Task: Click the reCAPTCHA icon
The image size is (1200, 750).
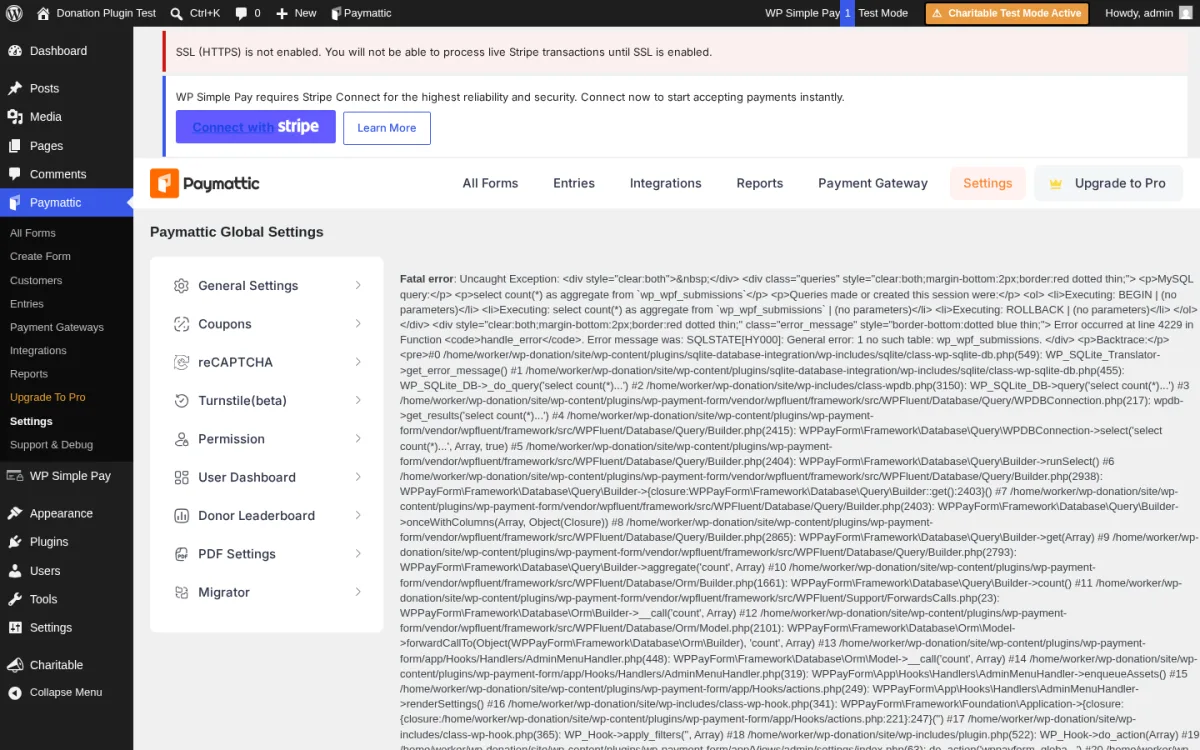Action: click(x=181, y=362)
